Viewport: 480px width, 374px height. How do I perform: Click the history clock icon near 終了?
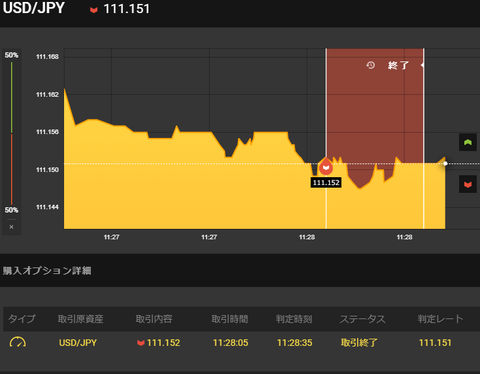point(370,65)
